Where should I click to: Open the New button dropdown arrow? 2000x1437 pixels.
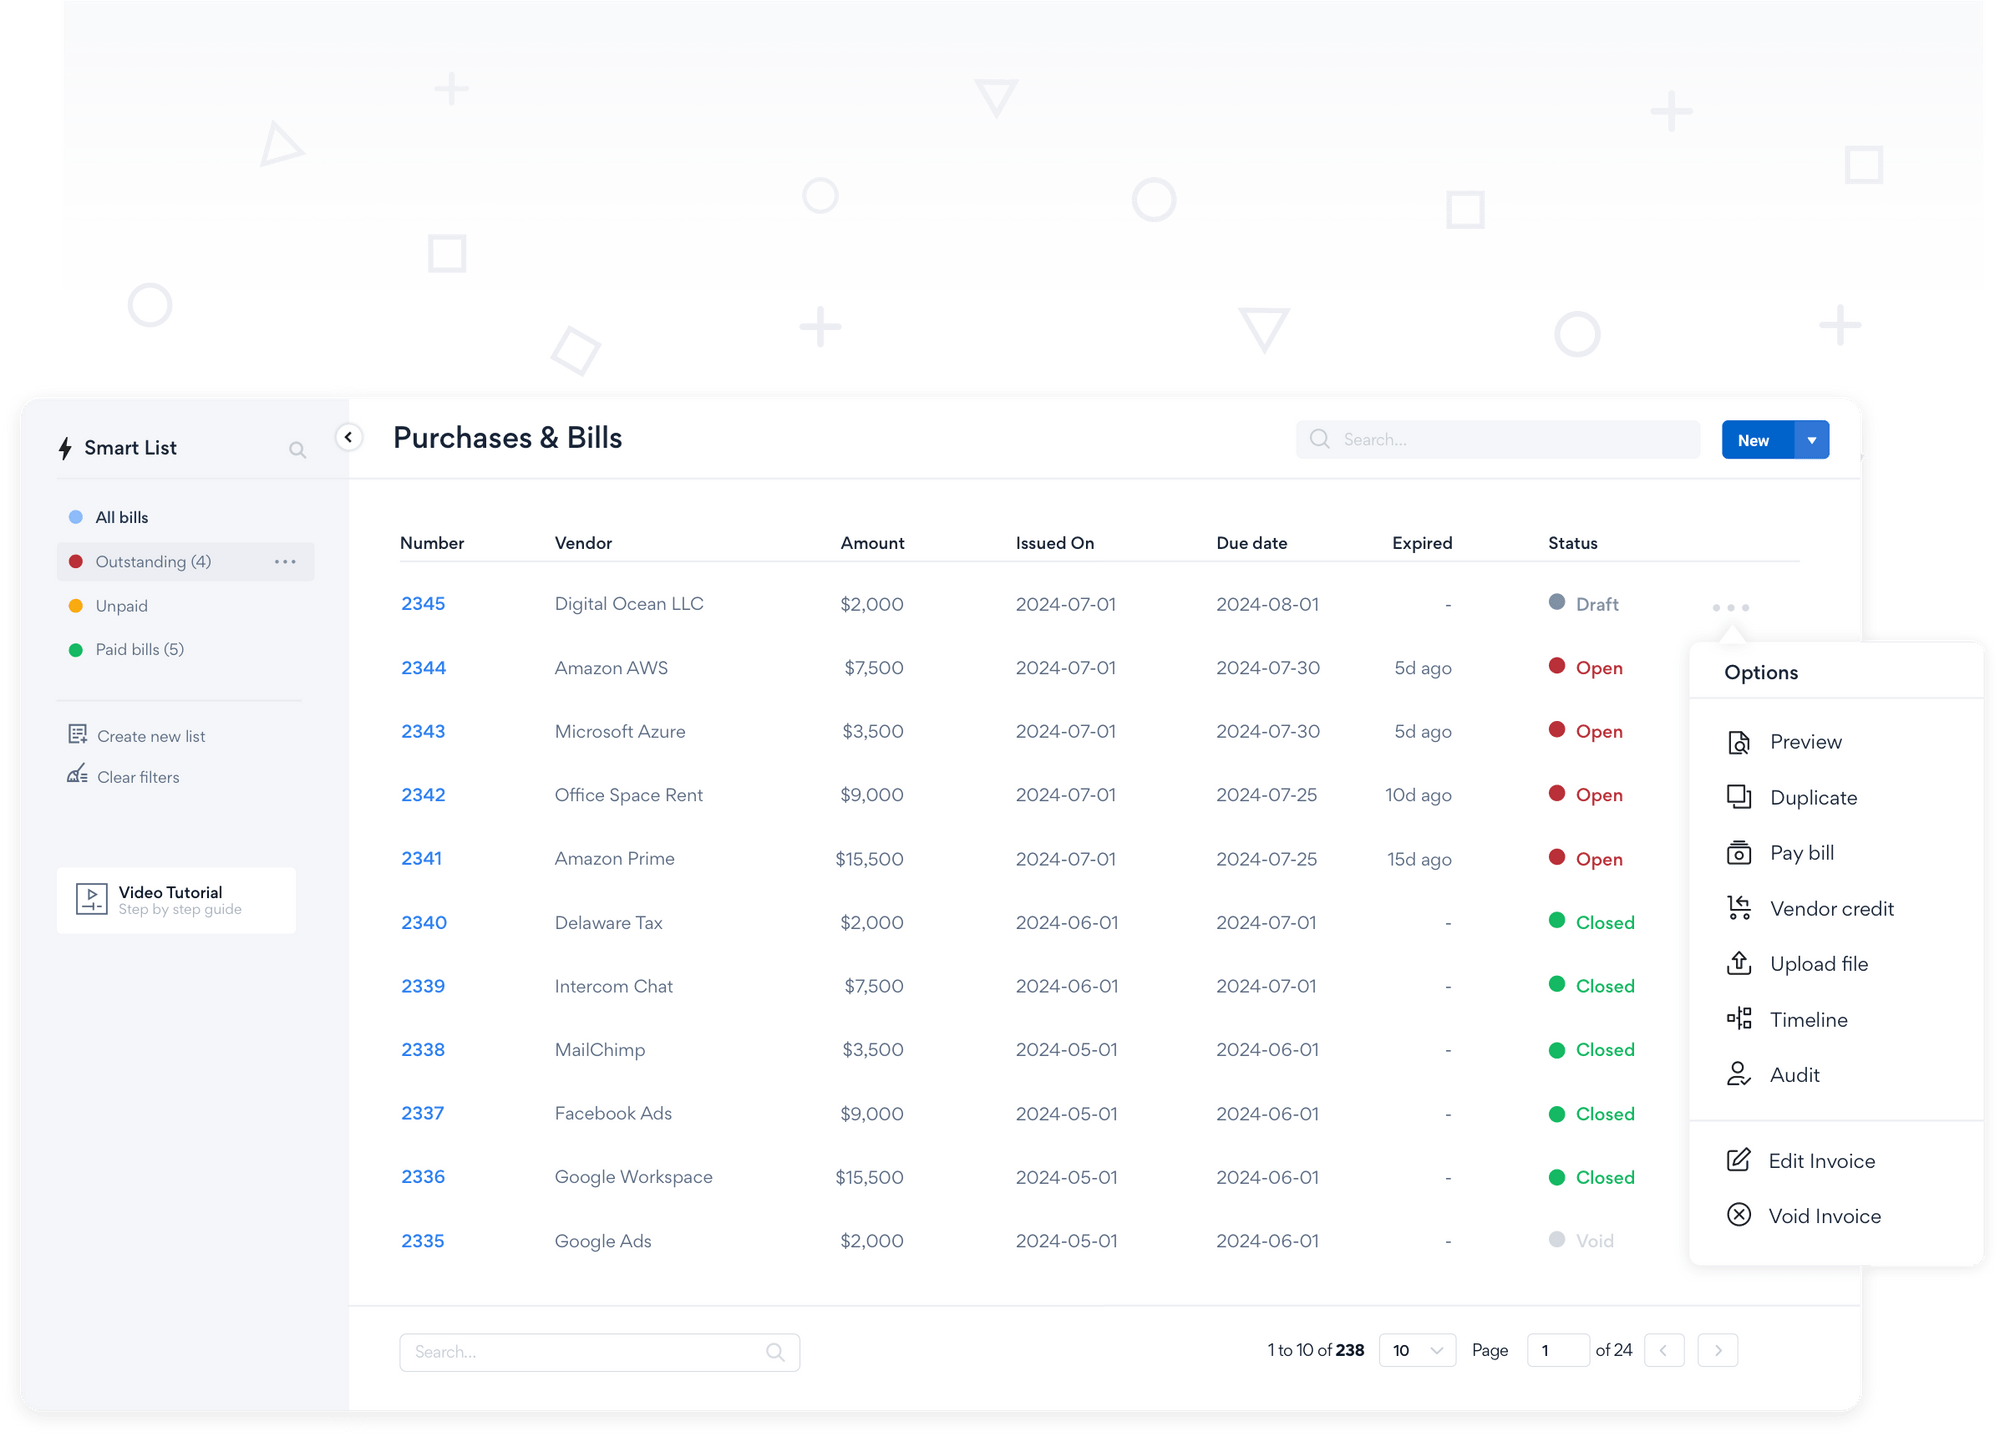(x=1810, y=439)
